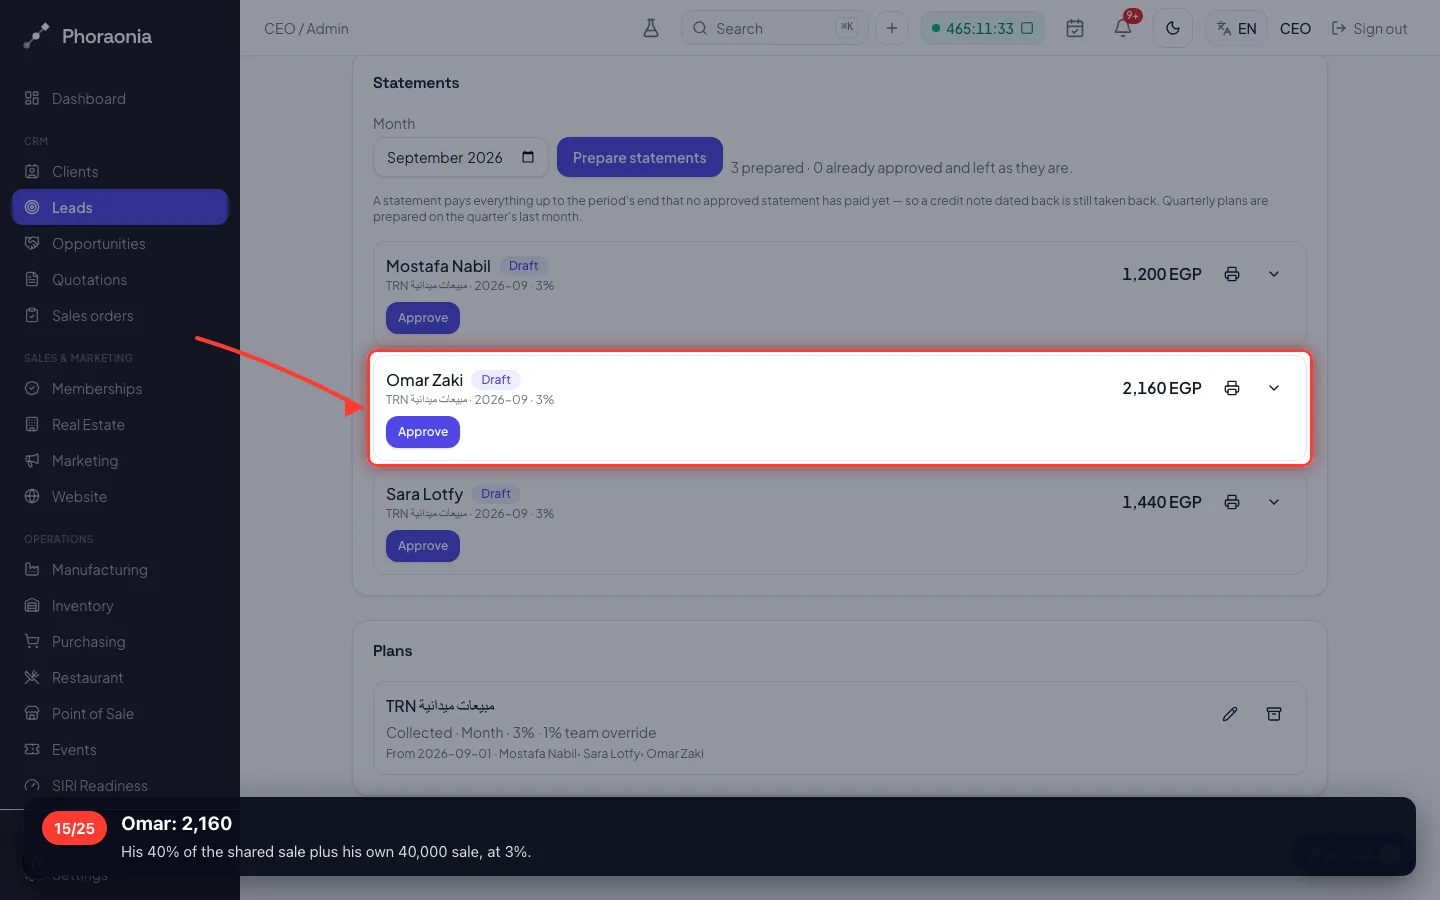Screen dimensions: 1440x900
Task: Open Memberships in the sidebar
Action: click(x=120, y=389)
